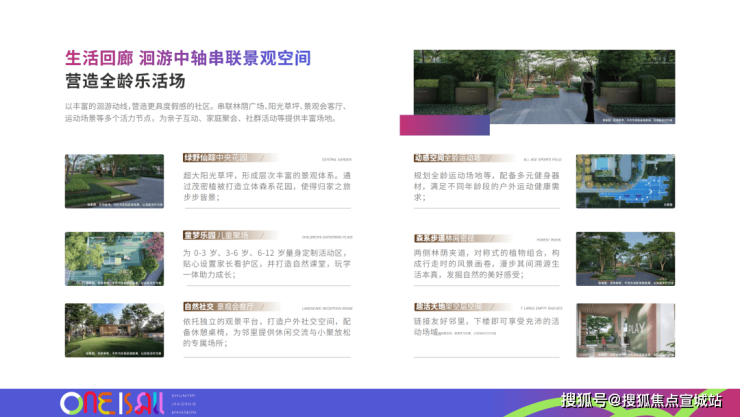This screenshot has width=740, height=417.
Task: Open the PLAY clubhouse thumbnail image
Action: click(x=625, y=330)
